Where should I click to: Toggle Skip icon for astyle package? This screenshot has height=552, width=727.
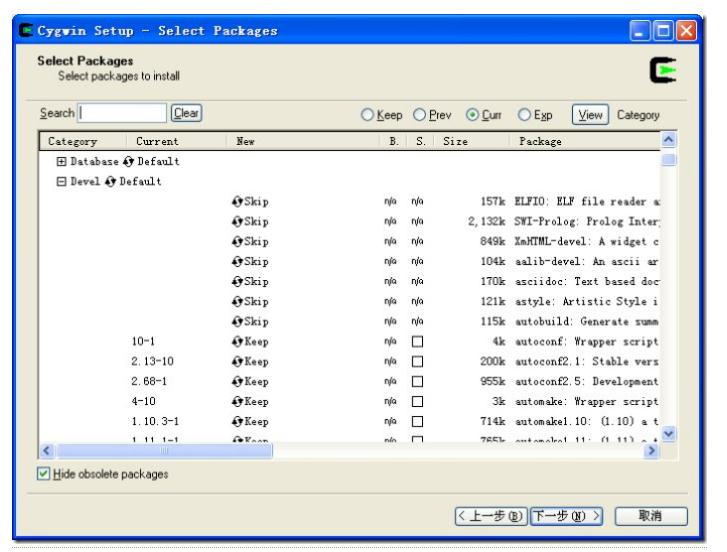tap(237, 301)
